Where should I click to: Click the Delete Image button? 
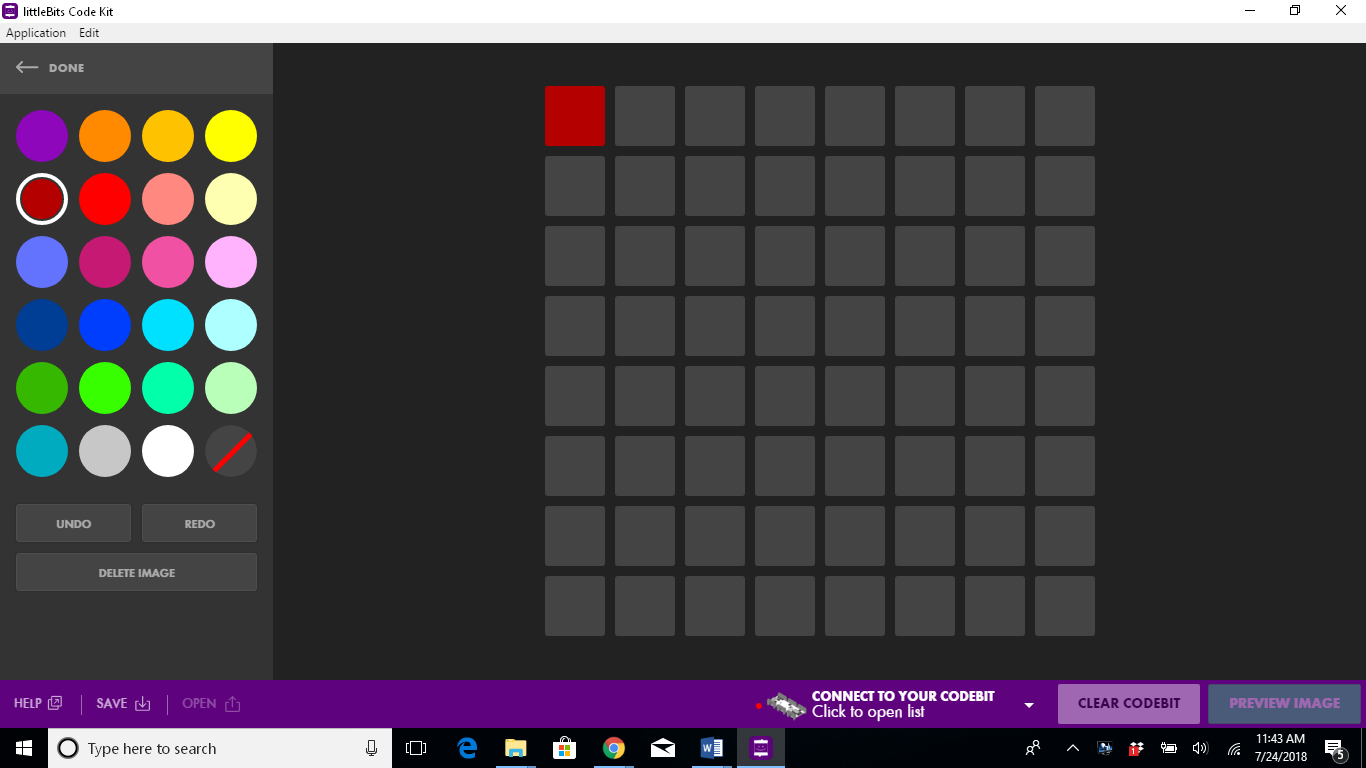pyautogui.click(x=136, y=573)
